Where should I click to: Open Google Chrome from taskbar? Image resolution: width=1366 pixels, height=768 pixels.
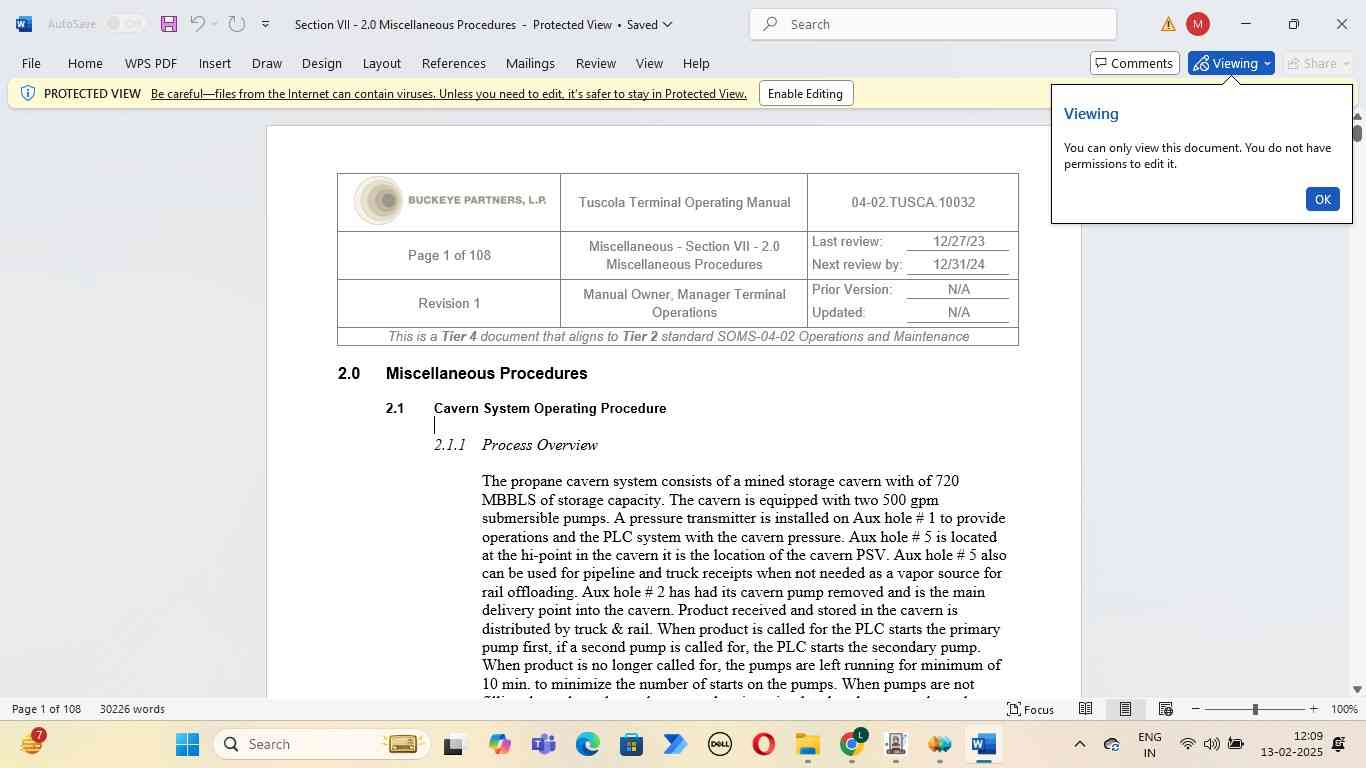[x=852, y=744]
